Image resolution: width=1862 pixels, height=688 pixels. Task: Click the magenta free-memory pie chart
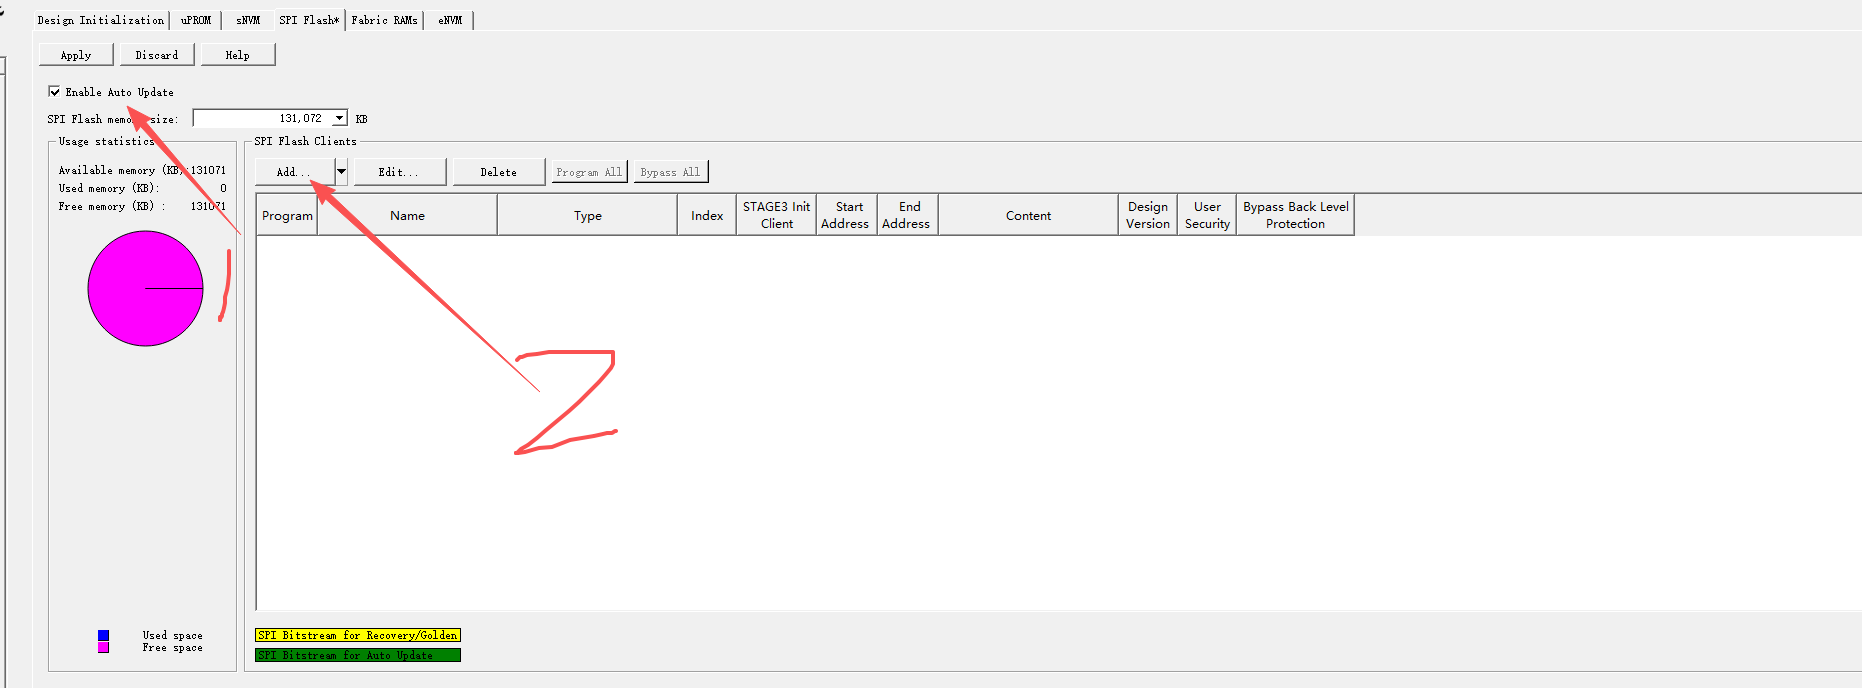(x=145, y=288)
